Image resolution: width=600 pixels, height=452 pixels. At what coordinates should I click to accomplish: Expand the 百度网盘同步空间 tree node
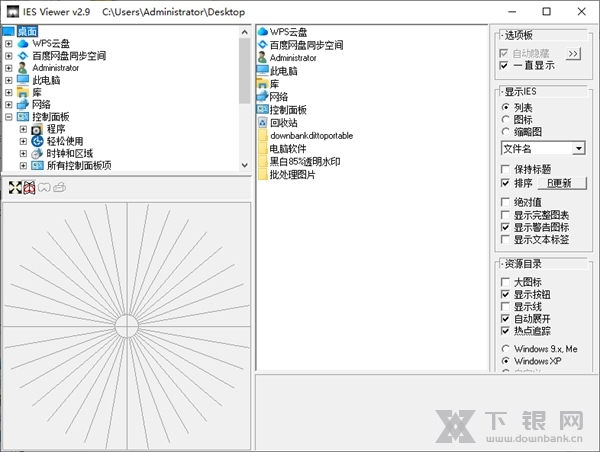[x=9, y=56]
